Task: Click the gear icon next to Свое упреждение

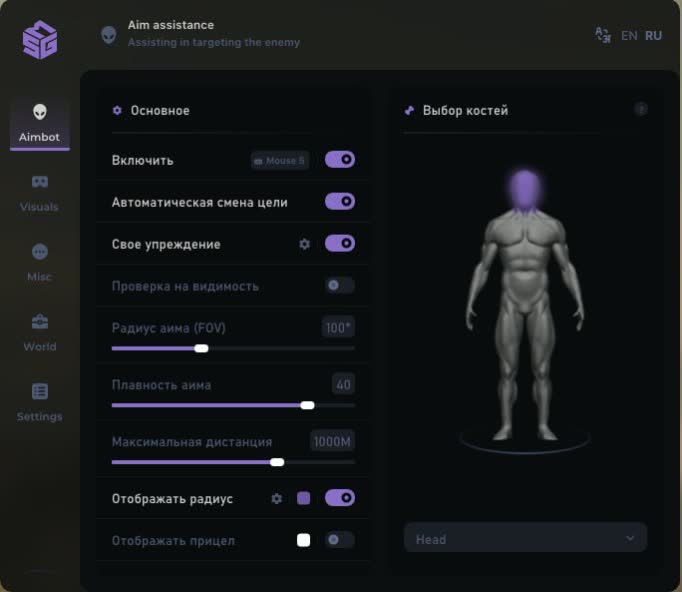Action: [305, 244]
